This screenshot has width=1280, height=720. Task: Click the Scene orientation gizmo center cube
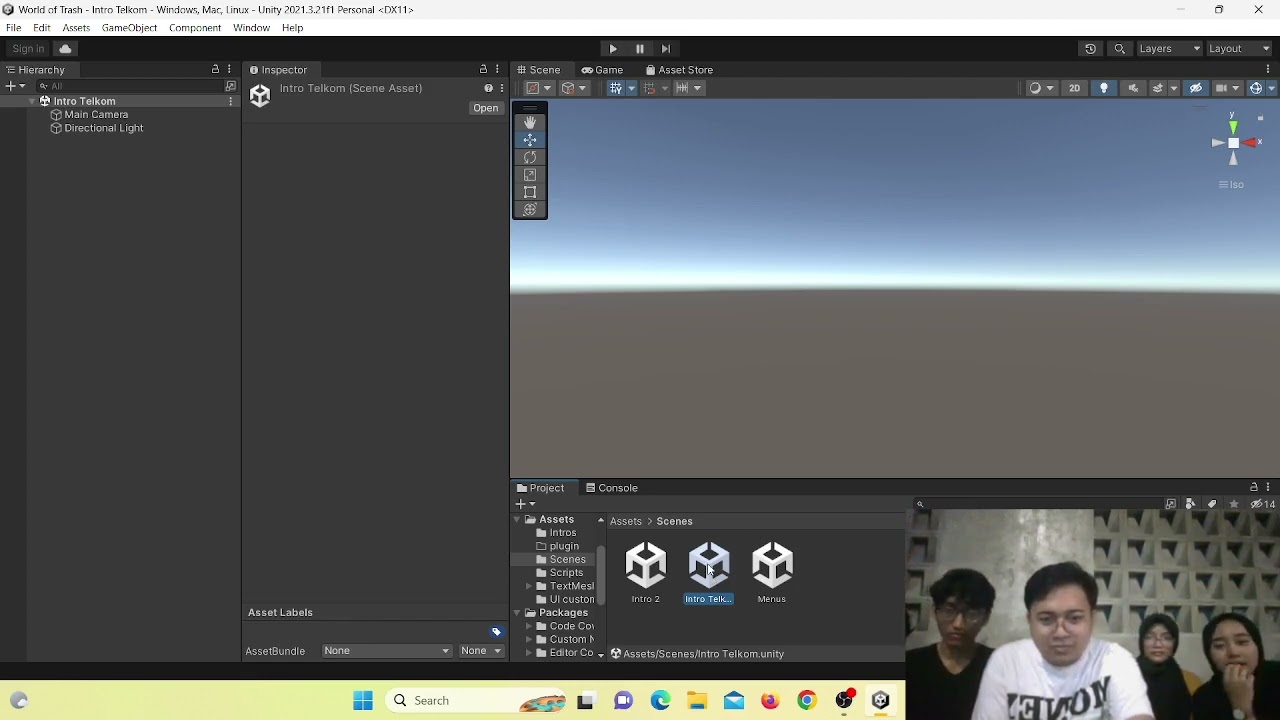coord(1233,143)
